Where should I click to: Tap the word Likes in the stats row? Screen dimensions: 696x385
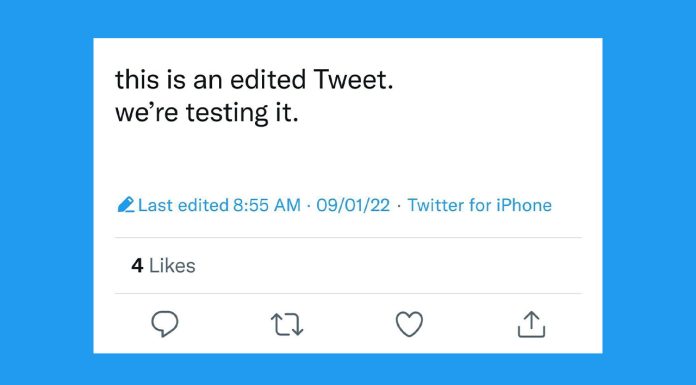pyautogui.click(x=172, y=266)
